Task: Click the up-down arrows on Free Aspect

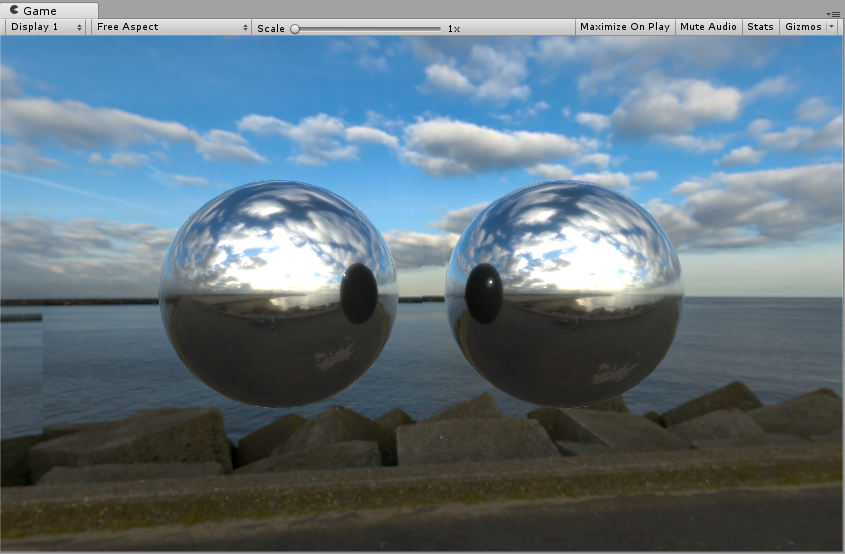Action: (245, 27)
